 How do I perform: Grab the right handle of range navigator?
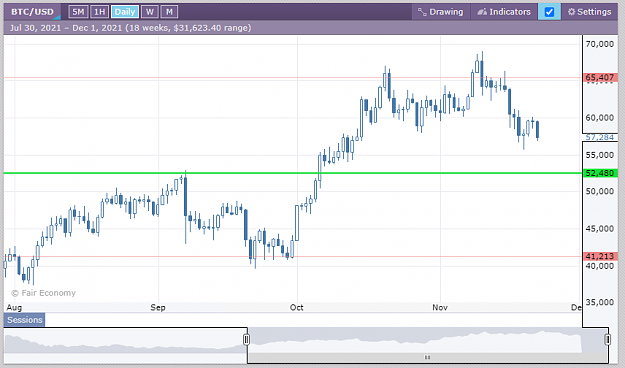coord(607,339)
